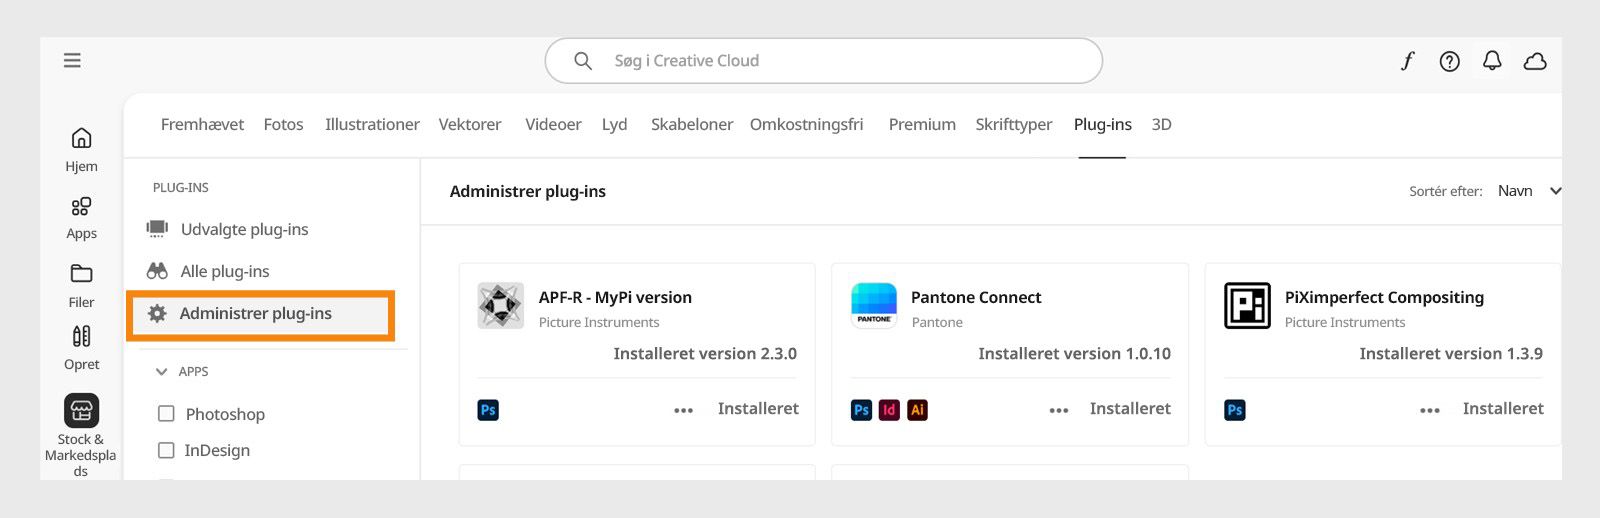Open the Pantone Connect title
1600x518 pixels.
[x=976, y=297]
